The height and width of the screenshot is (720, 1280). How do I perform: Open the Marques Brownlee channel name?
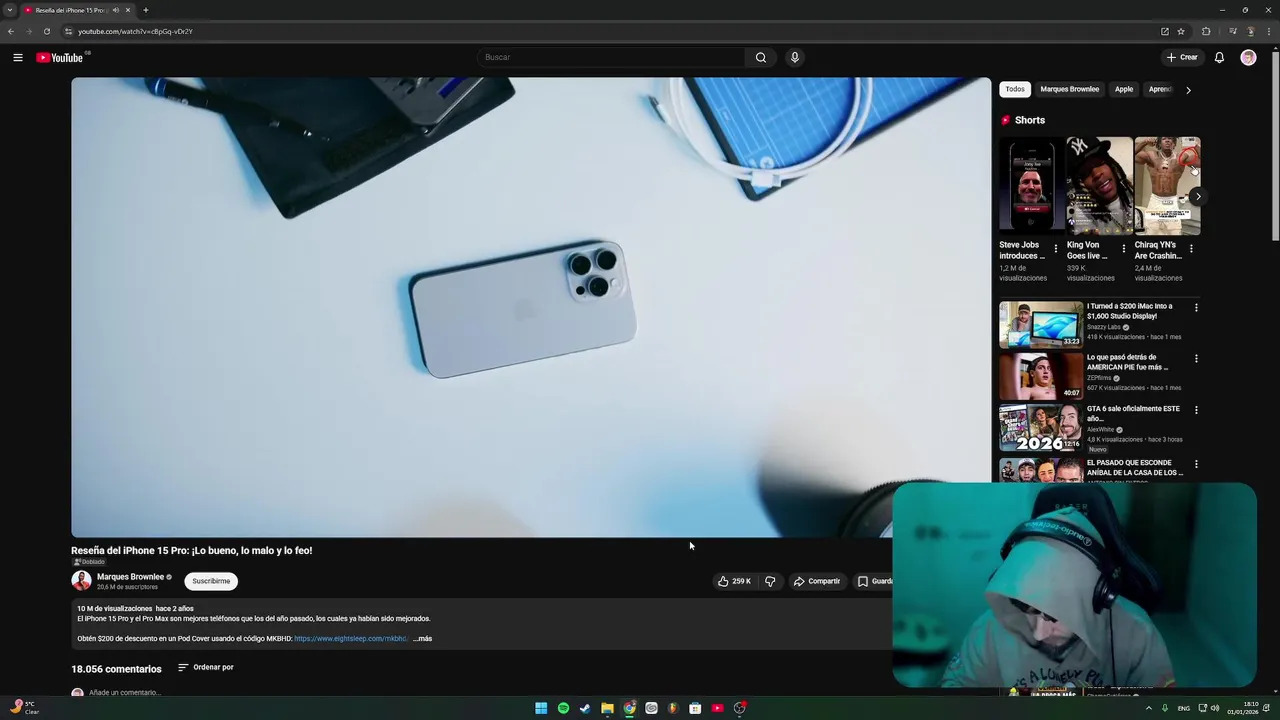coord(130,577)
